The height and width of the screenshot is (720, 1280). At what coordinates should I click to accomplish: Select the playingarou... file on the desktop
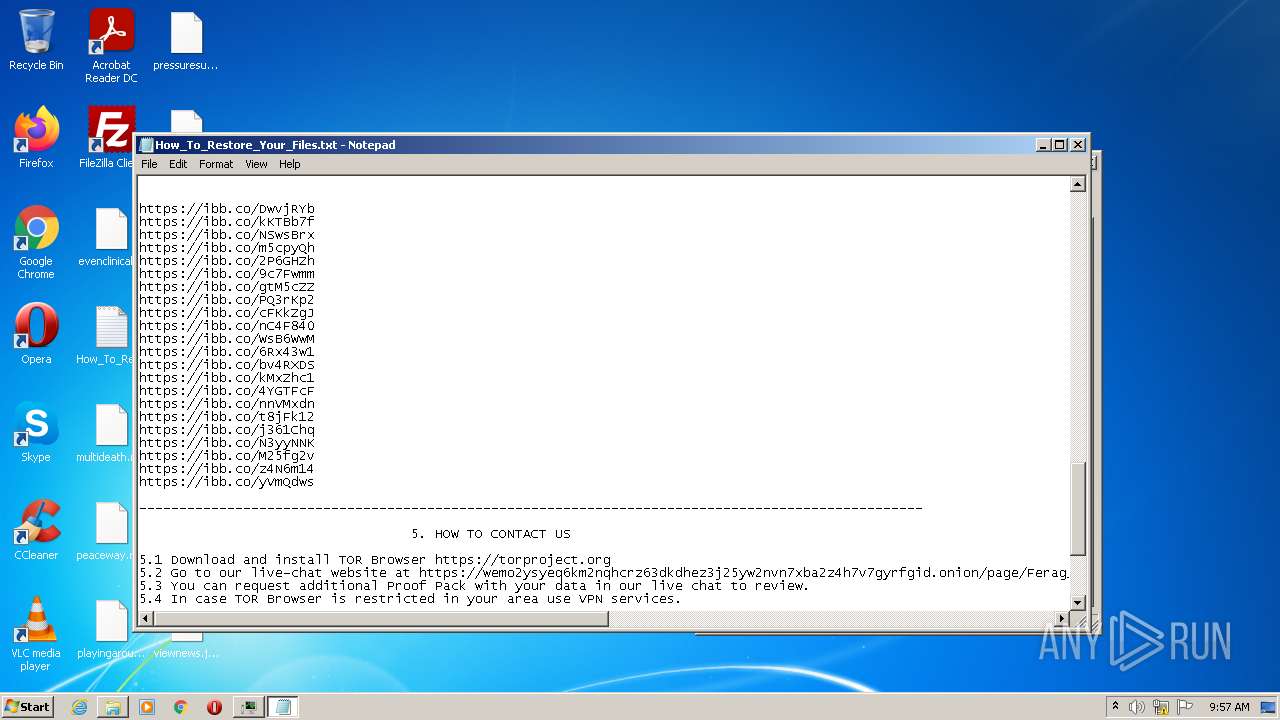[111, 628]
